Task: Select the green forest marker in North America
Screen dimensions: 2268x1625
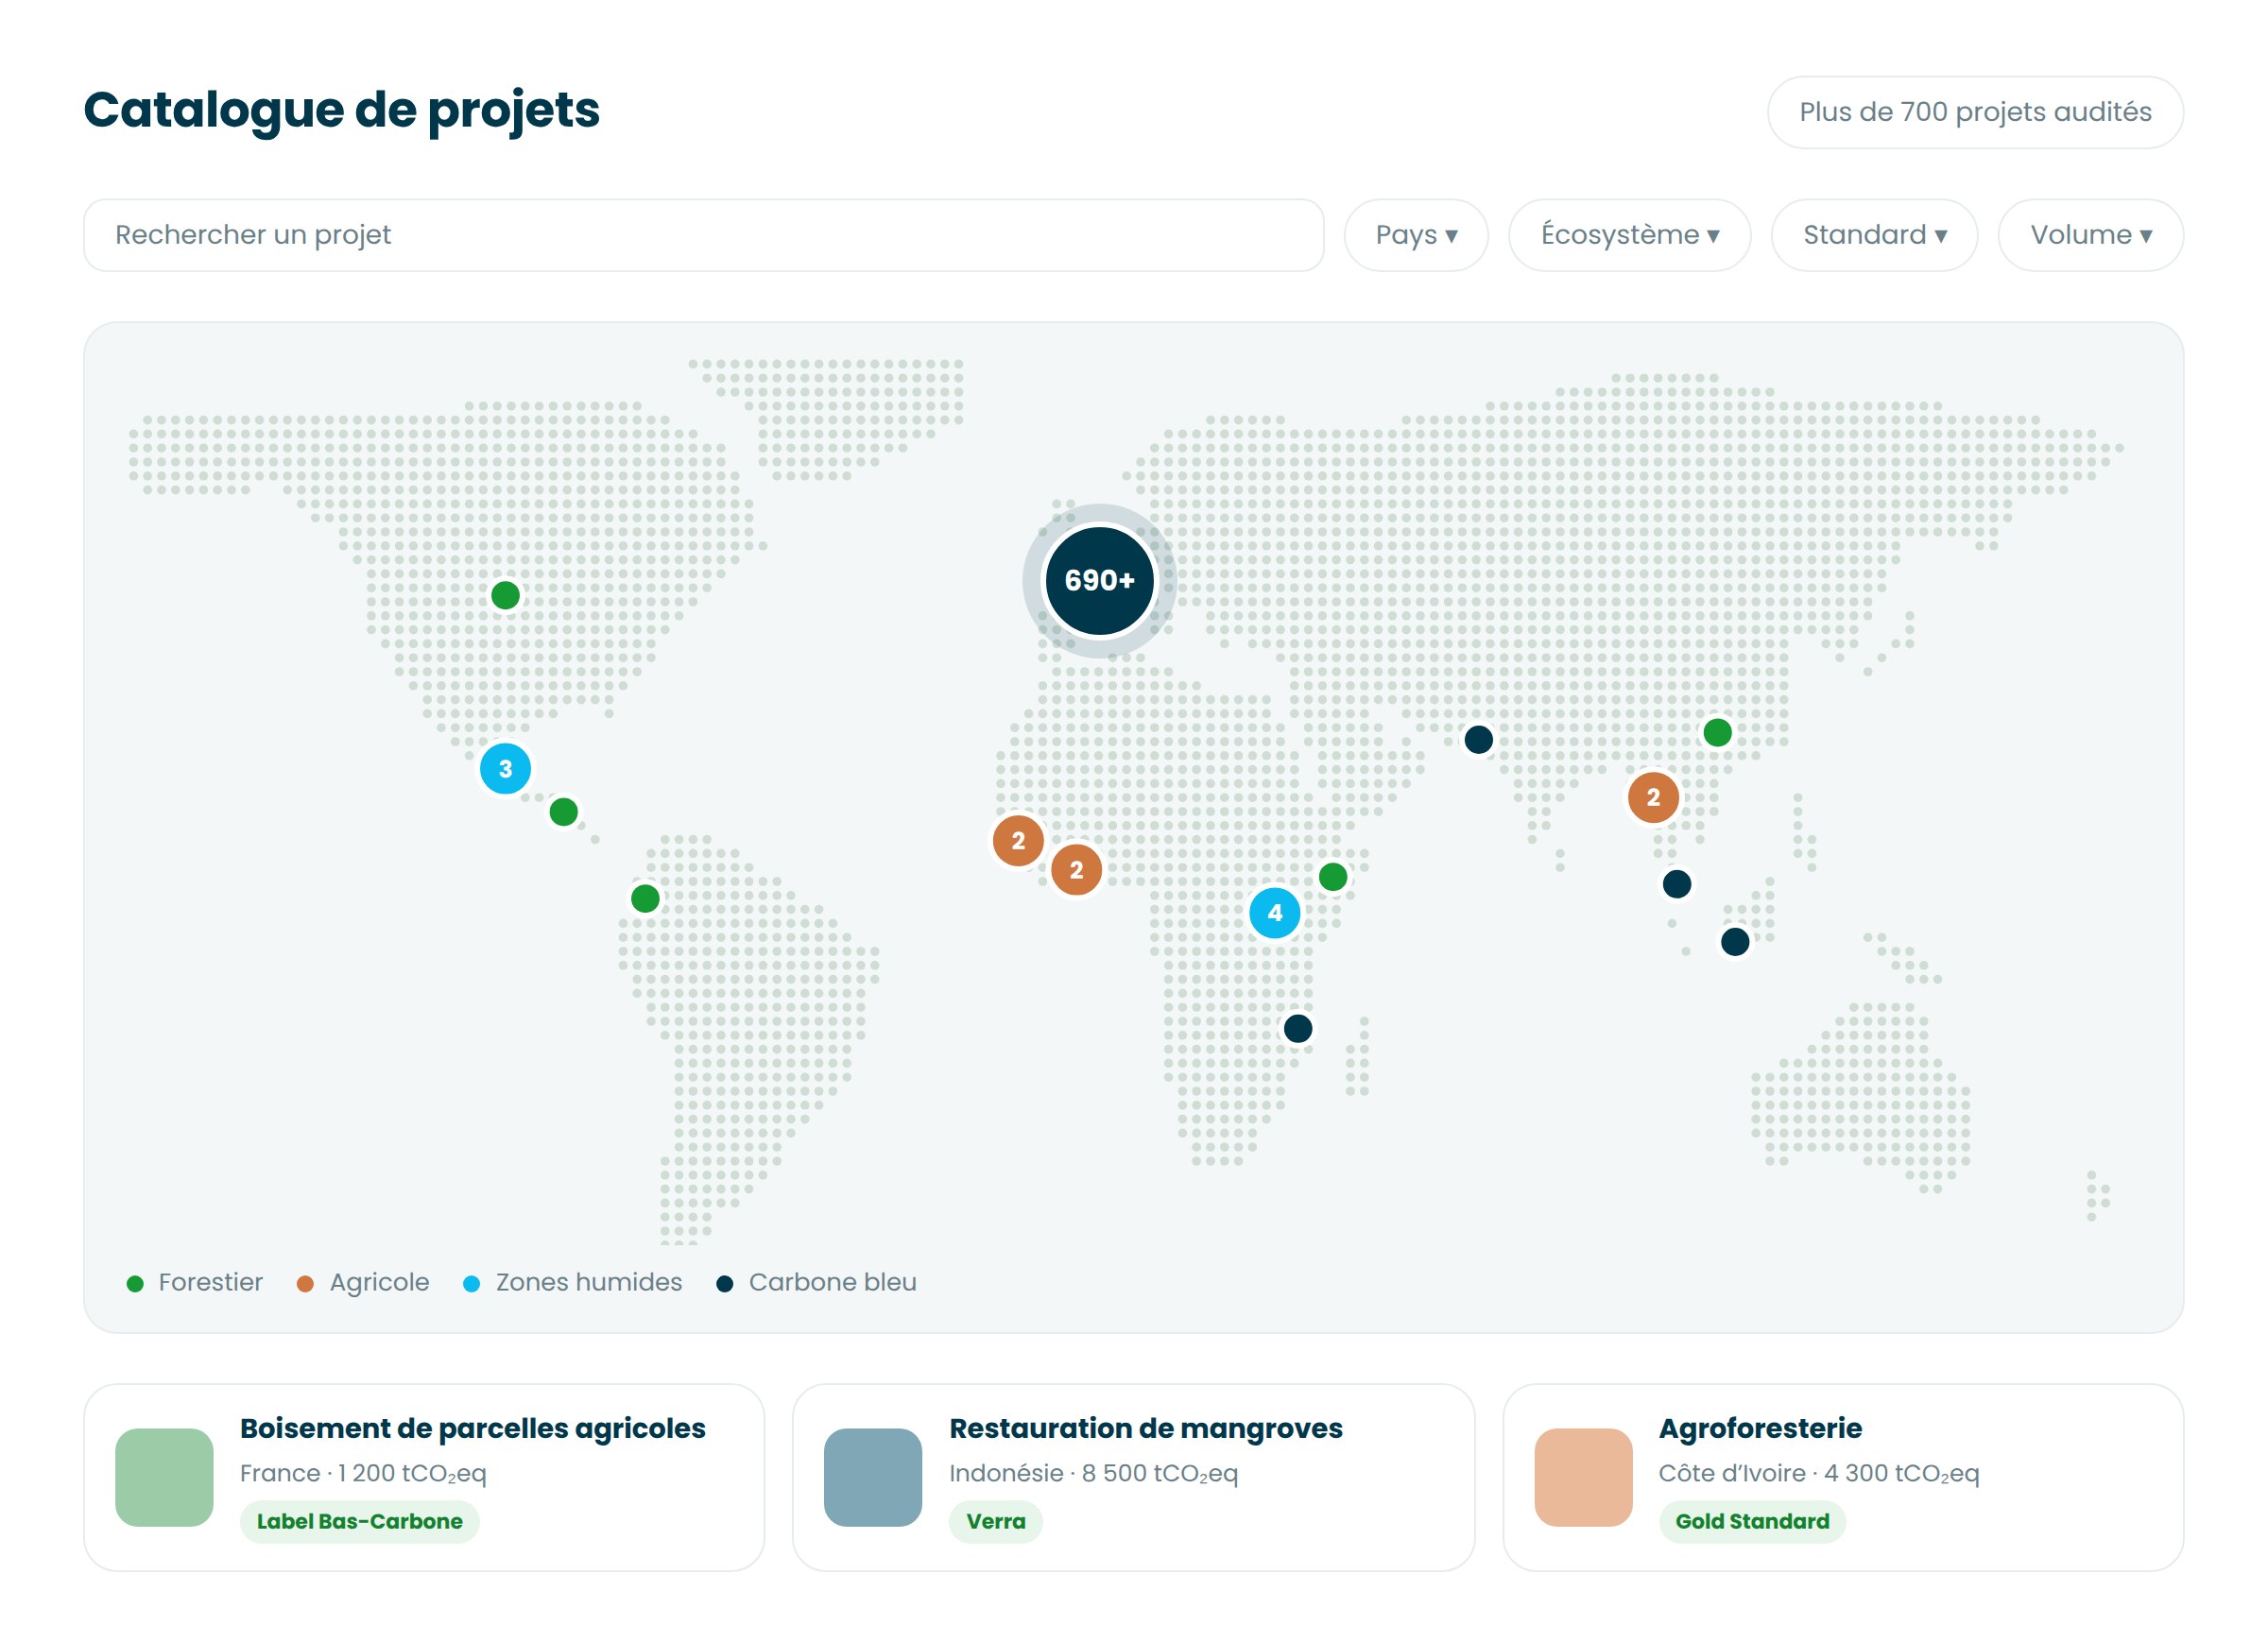Action: 505,595
